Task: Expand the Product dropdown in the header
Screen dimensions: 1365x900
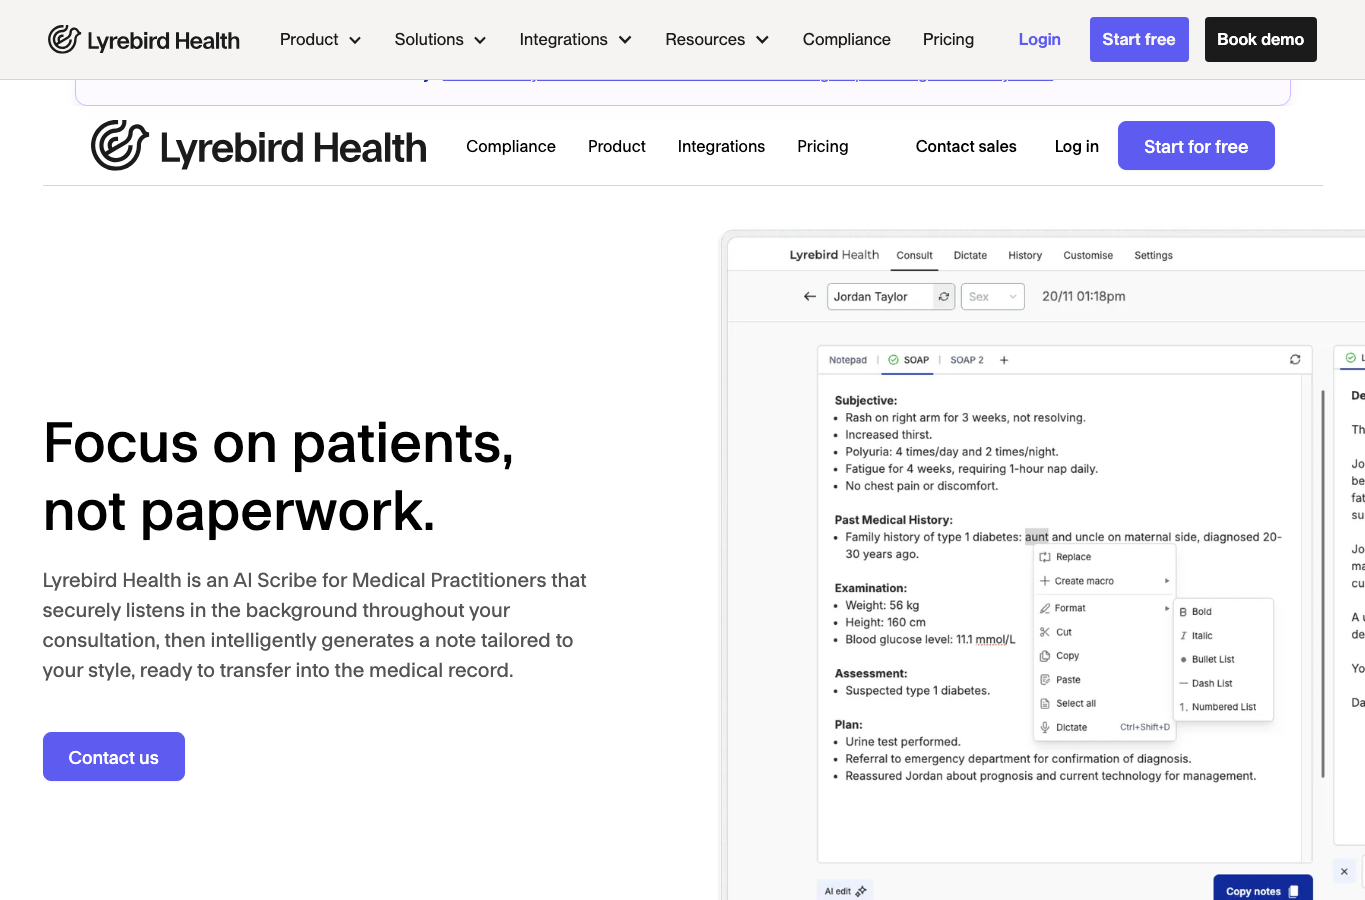Action: pyautogui.click(x=320, y=40)
